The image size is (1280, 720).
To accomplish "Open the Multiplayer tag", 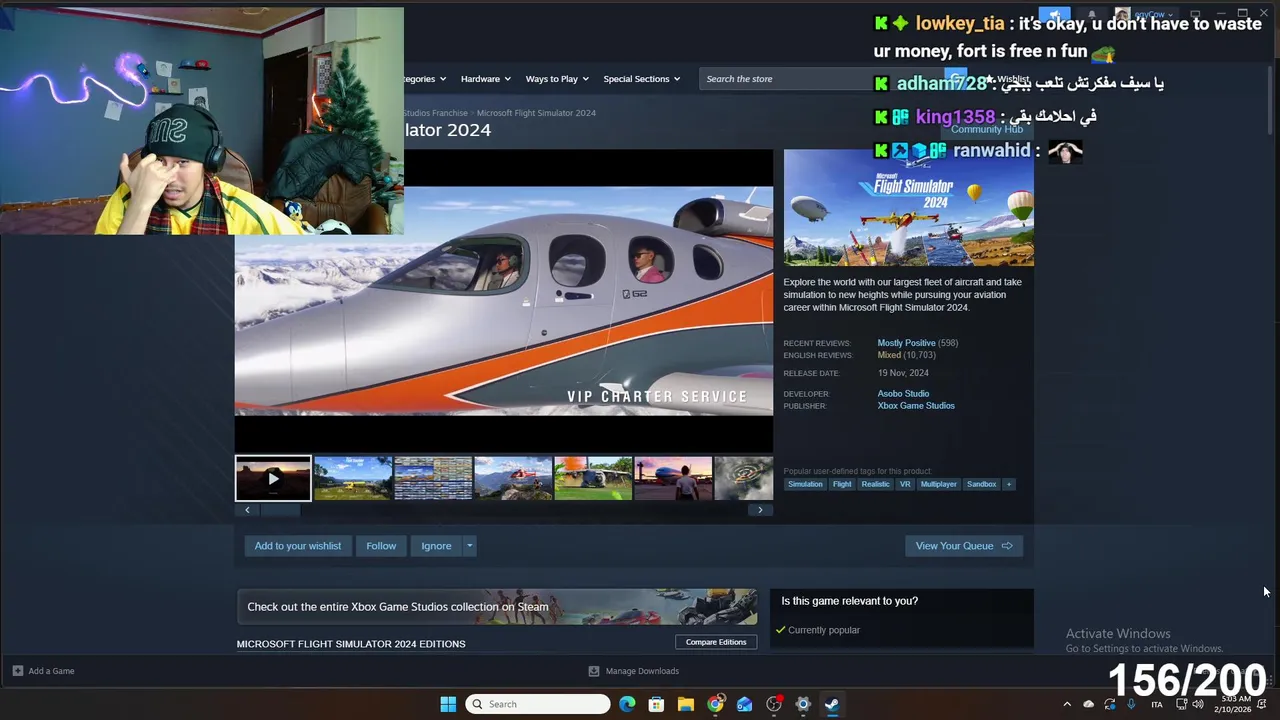I will click(x=938, y=484).
